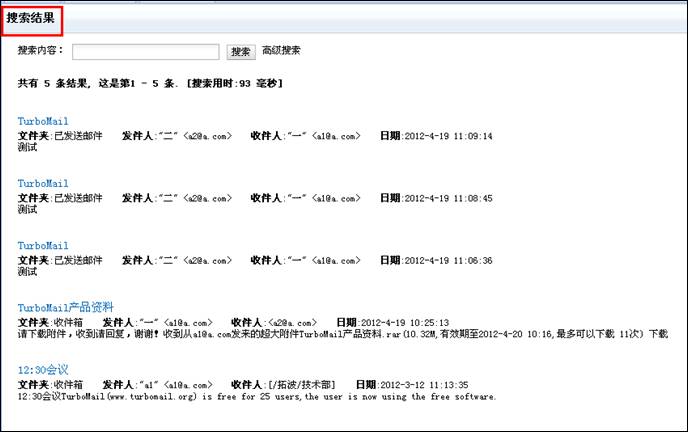Click the 搜索内容 label
Viewport: 688px width, 432px height.
point(41,51)
